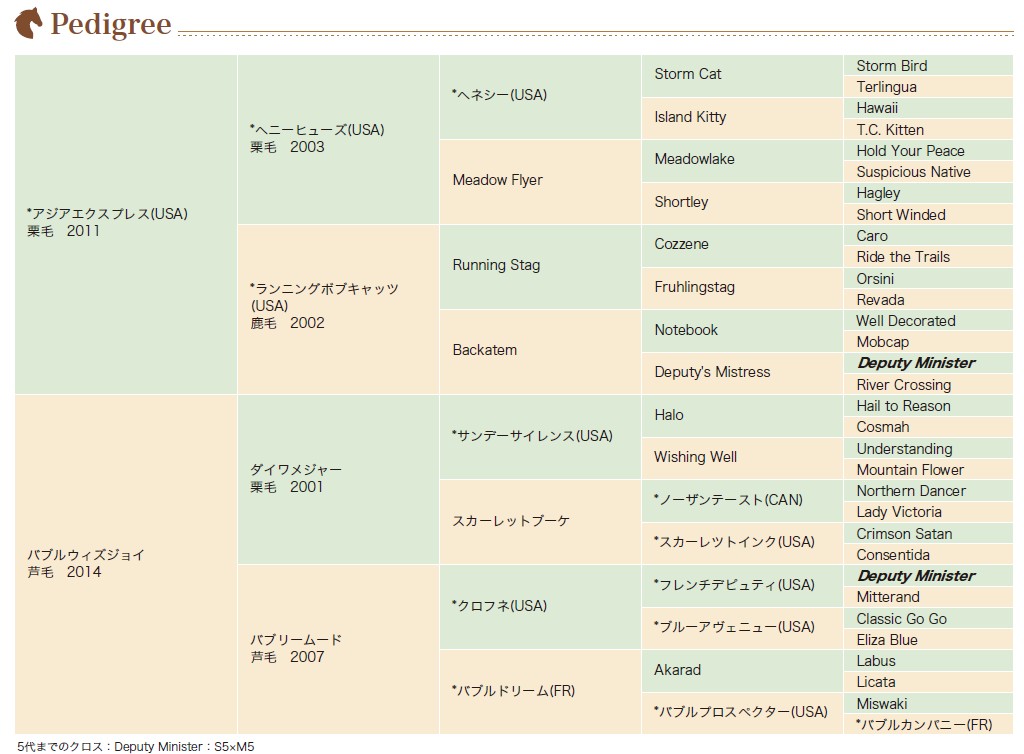Select the アジアエクスプレス(USA) sire cell
The image size is (1024, 754).
[x=126, y=224]
